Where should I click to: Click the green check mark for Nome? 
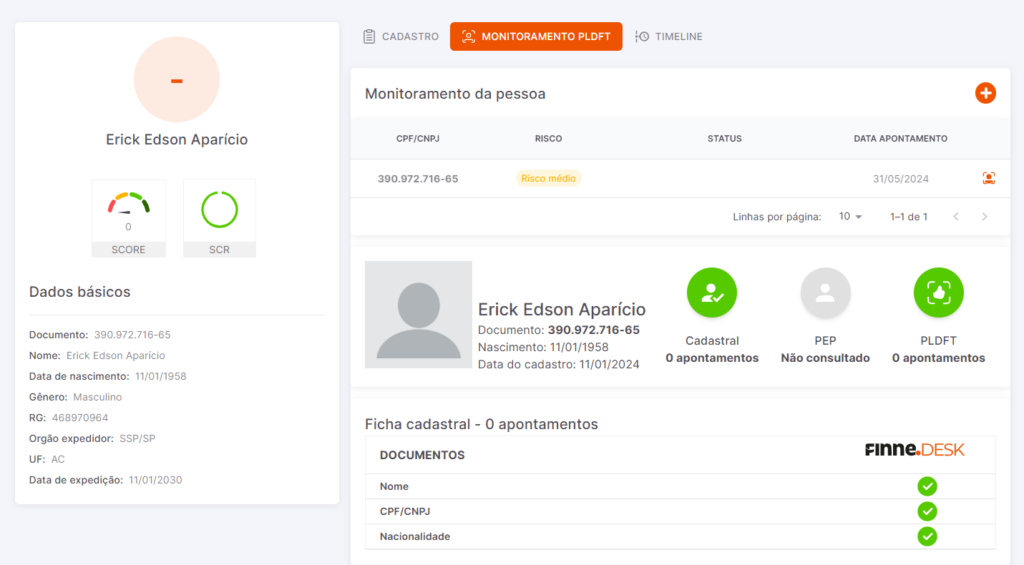927,486
